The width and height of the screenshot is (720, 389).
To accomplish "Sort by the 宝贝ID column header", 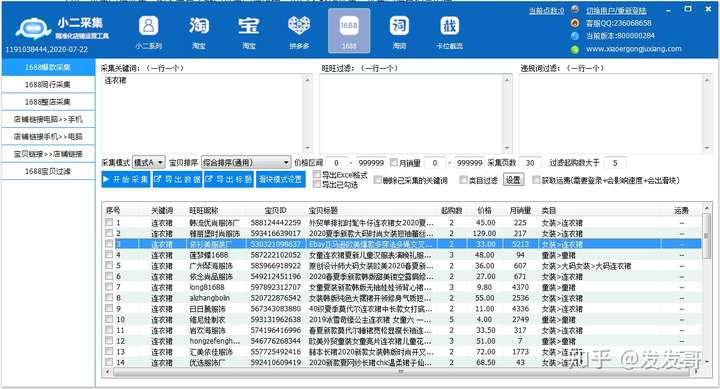I will click(x=276, y=210).
